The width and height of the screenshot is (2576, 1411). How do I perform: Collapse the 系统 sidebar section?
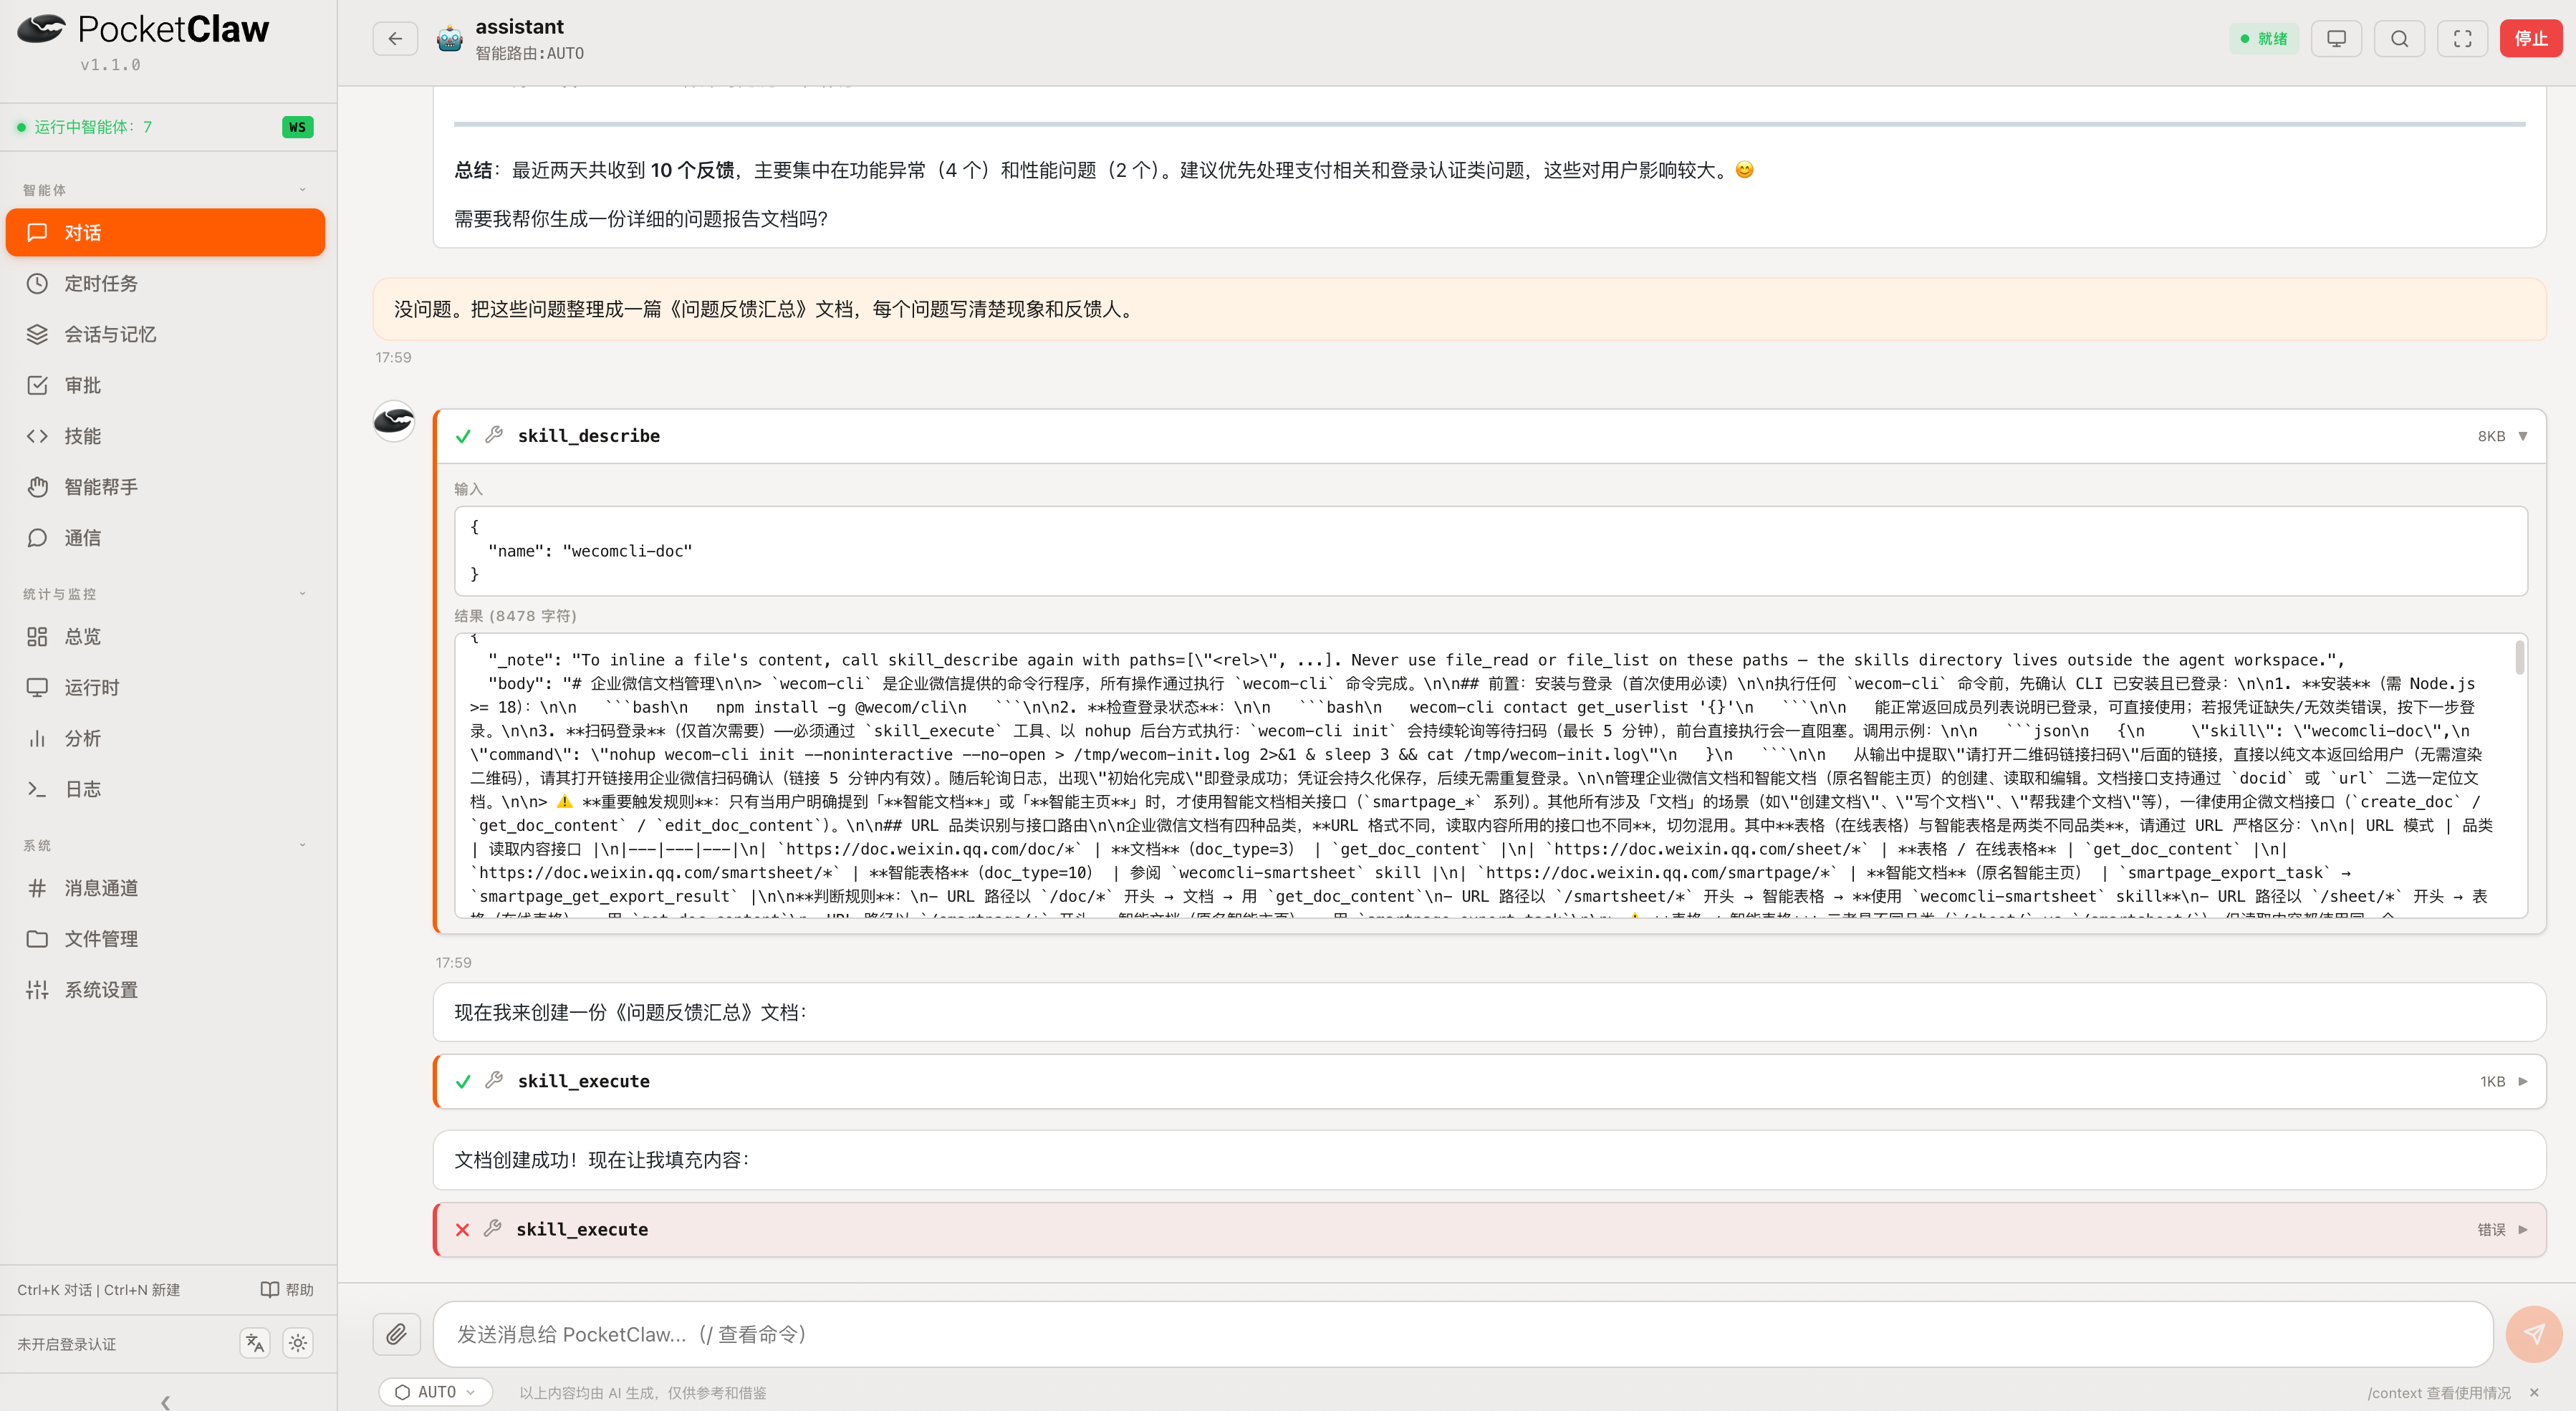click(302, 845)
